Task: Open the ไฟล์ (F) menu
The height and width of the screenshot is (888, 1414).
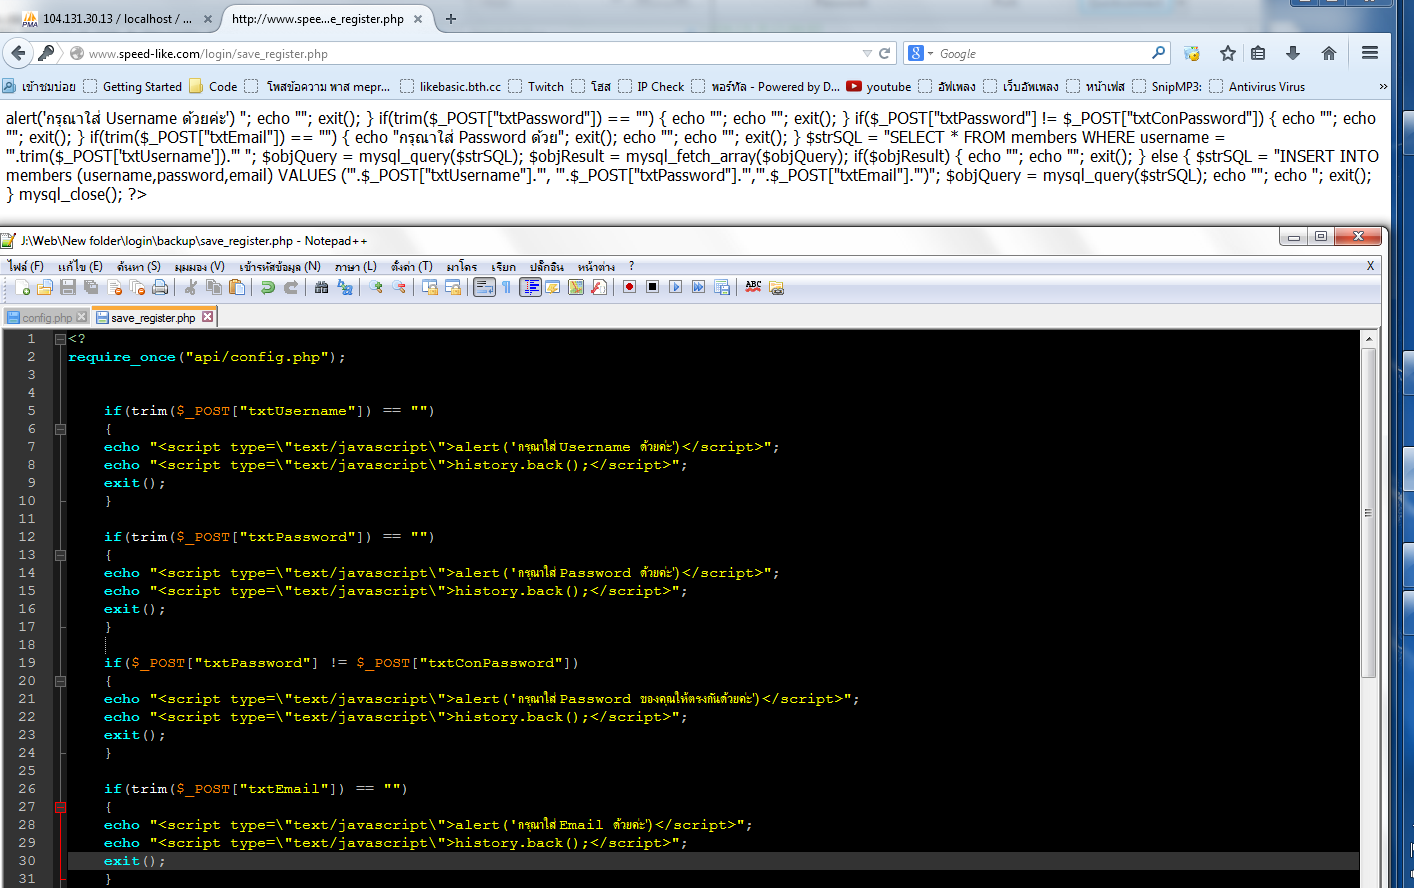Action: click(x=26, y=266)
